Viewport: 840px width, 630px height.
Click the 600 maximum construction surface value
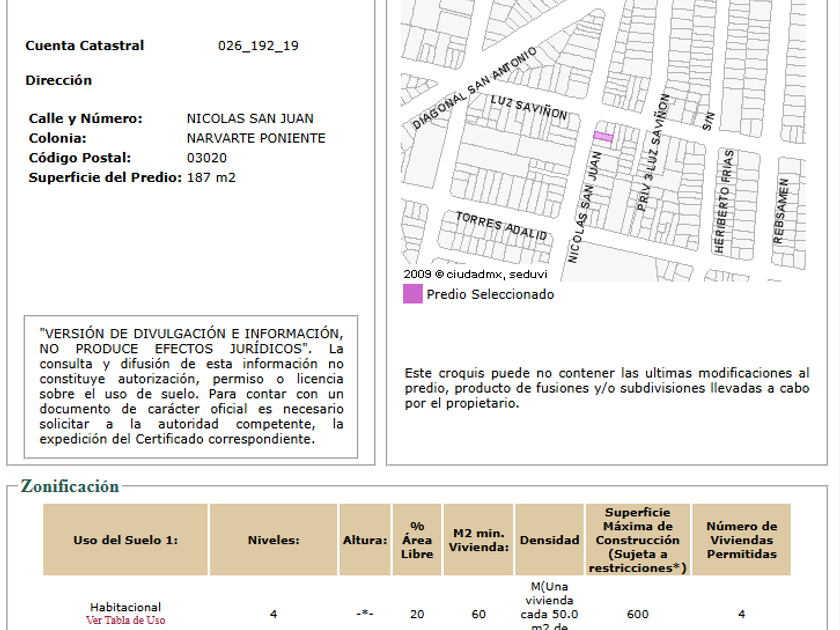click(638, 614)
